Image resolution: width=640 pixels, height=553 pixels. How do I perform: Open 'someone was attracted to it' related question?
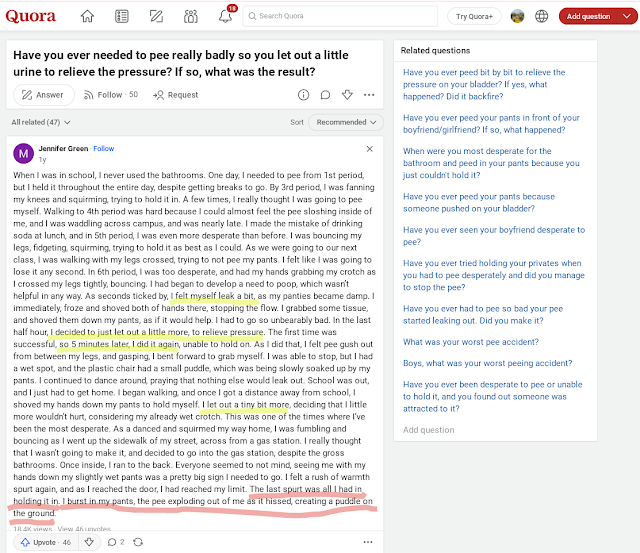point(493,397)
